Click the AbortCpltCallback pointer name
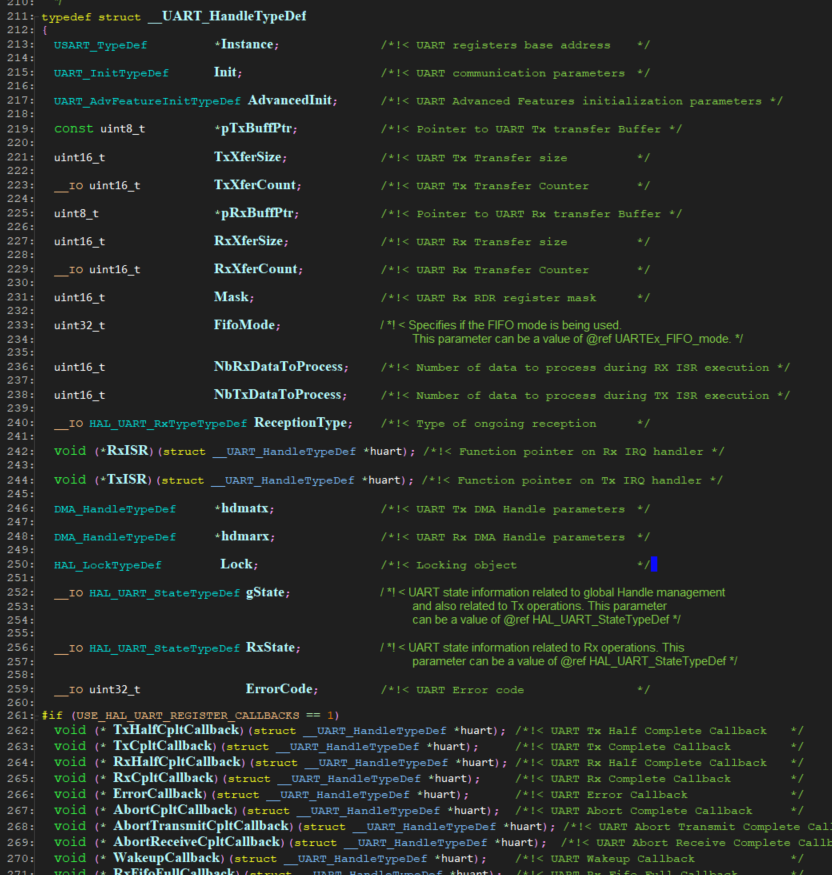 tap(173, 810)
